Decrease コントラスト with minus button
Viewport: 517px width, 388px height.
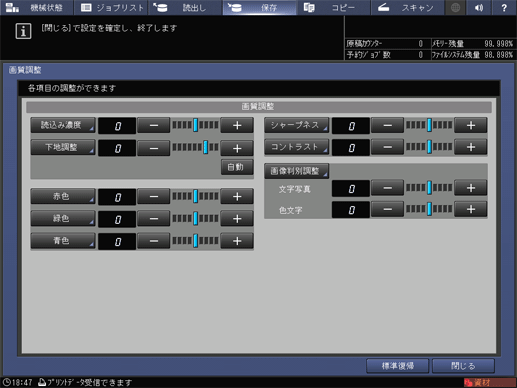coord(387,147)
